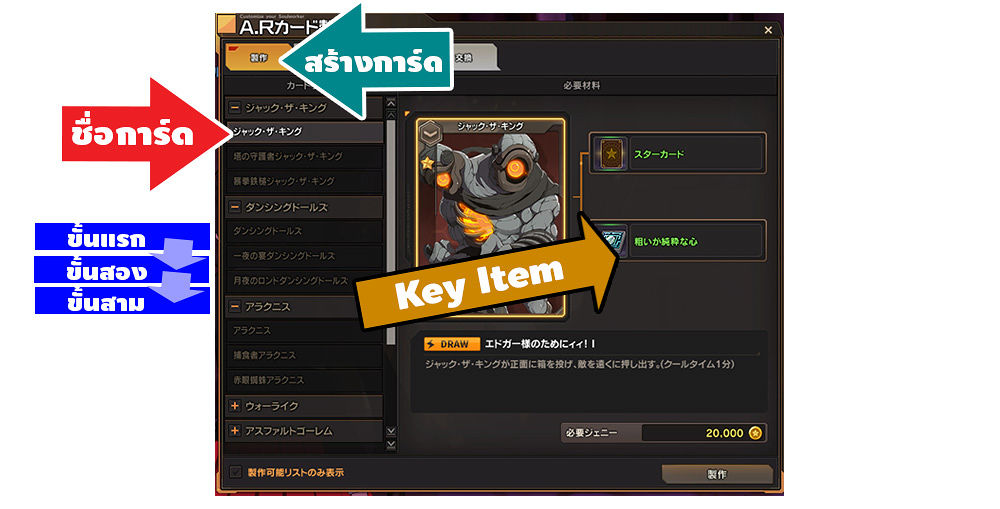
Task: Switch to the 製作 tab
Action: tap(258, 57)
